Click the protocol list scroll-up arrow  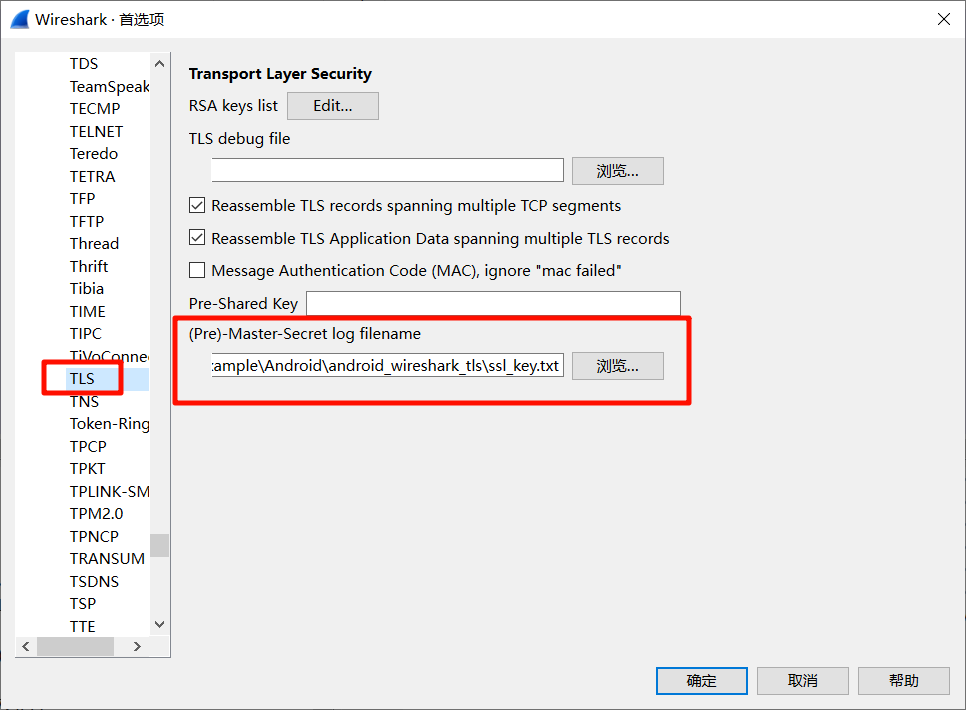[160, 63]
